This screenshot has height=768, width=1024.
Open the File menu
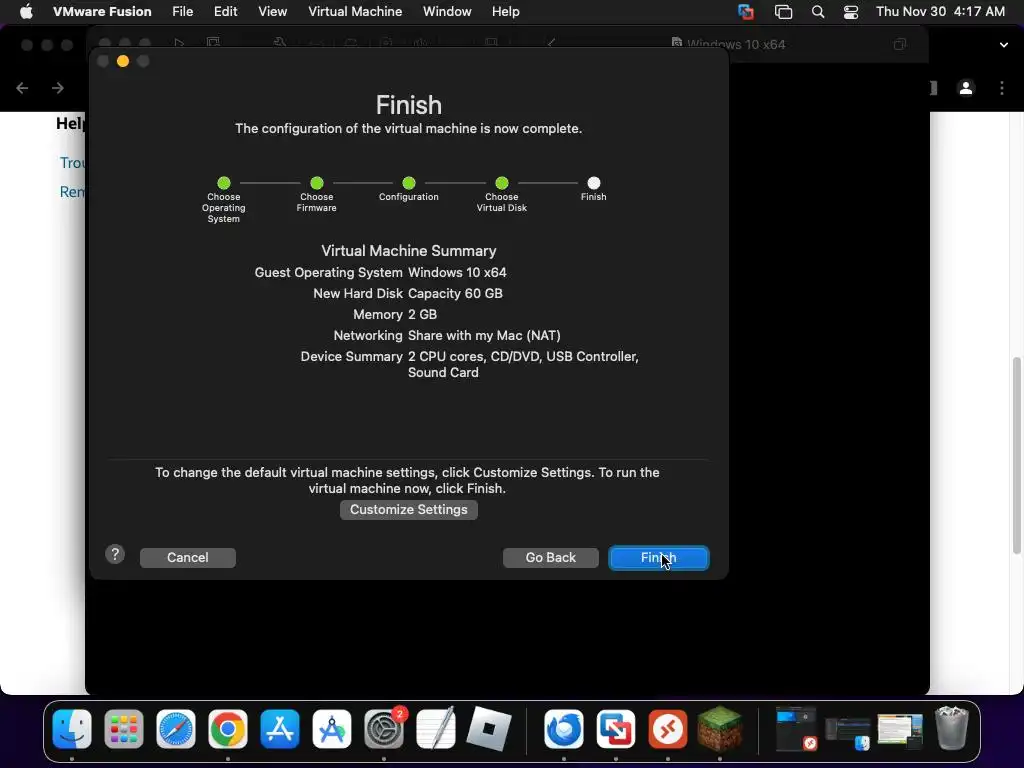pos(182,11)
